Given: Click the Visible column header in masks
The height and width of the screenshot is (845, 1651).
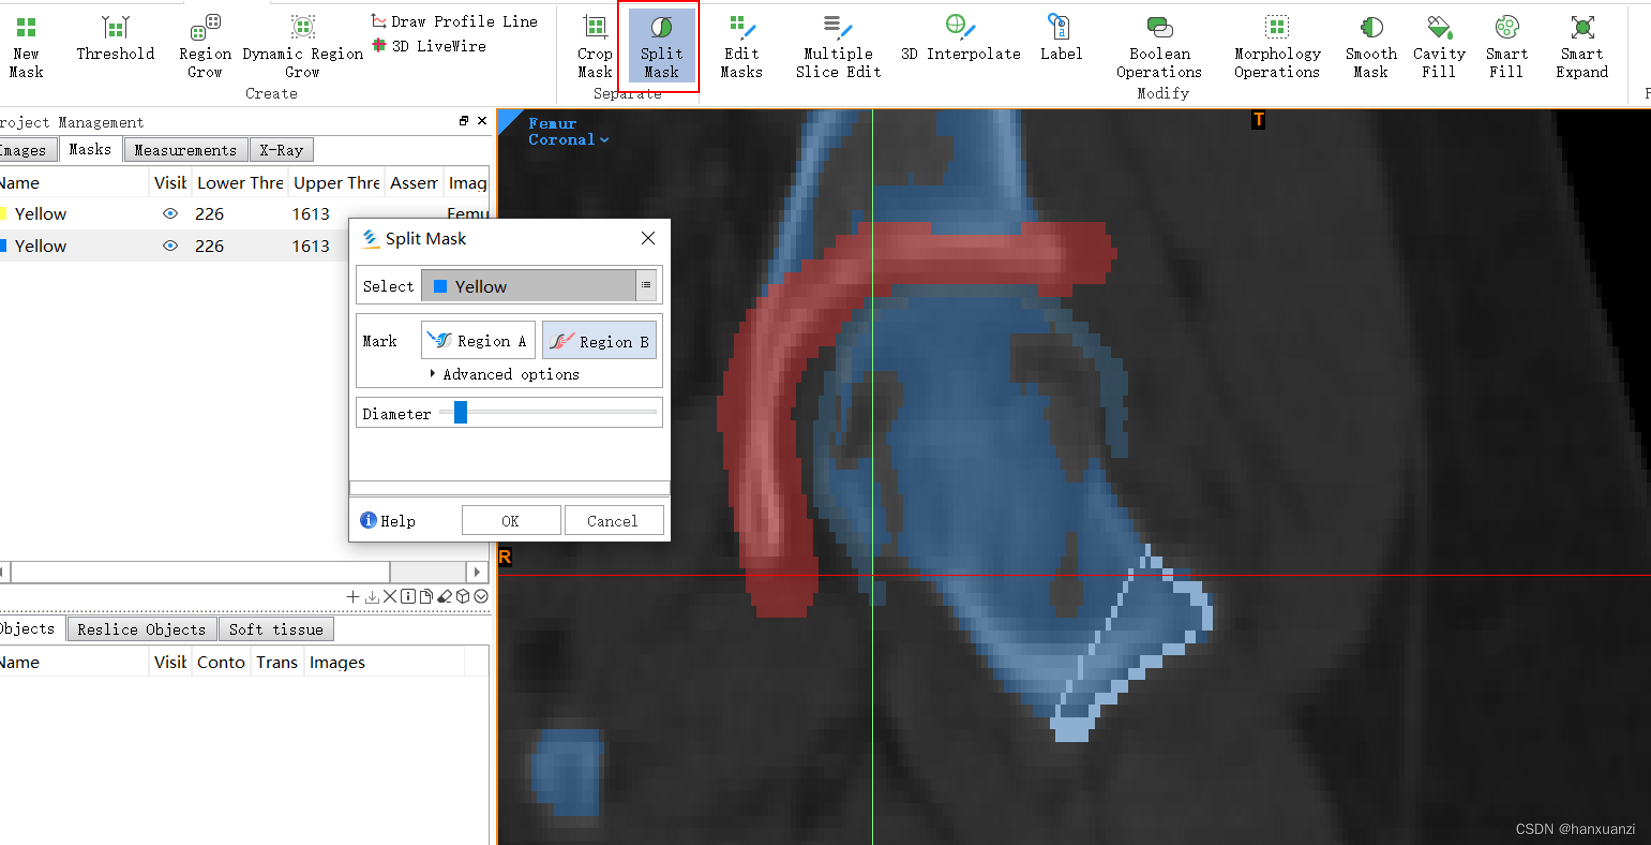Looking at the screenshot, I should click(x=170, y=183).
